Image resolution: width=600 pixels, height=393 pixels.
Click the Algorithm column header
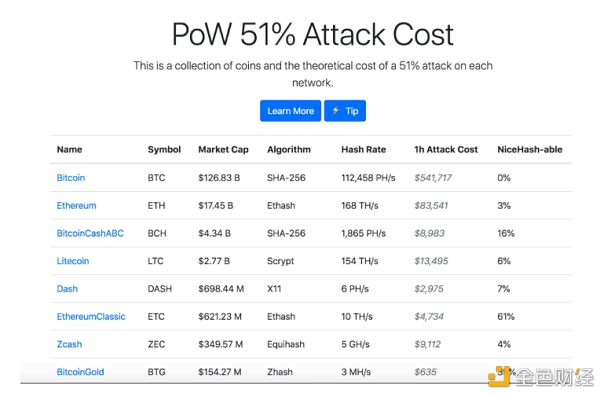289,150
